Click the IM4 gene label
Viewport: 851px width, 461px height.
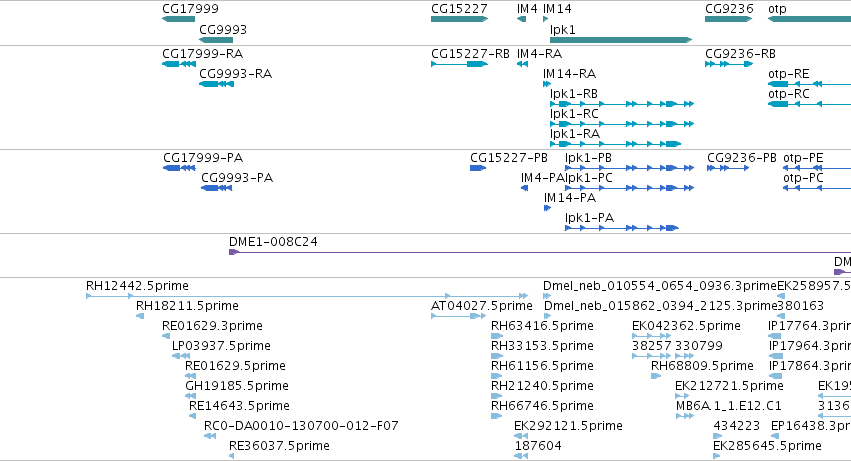click(527, 9)
